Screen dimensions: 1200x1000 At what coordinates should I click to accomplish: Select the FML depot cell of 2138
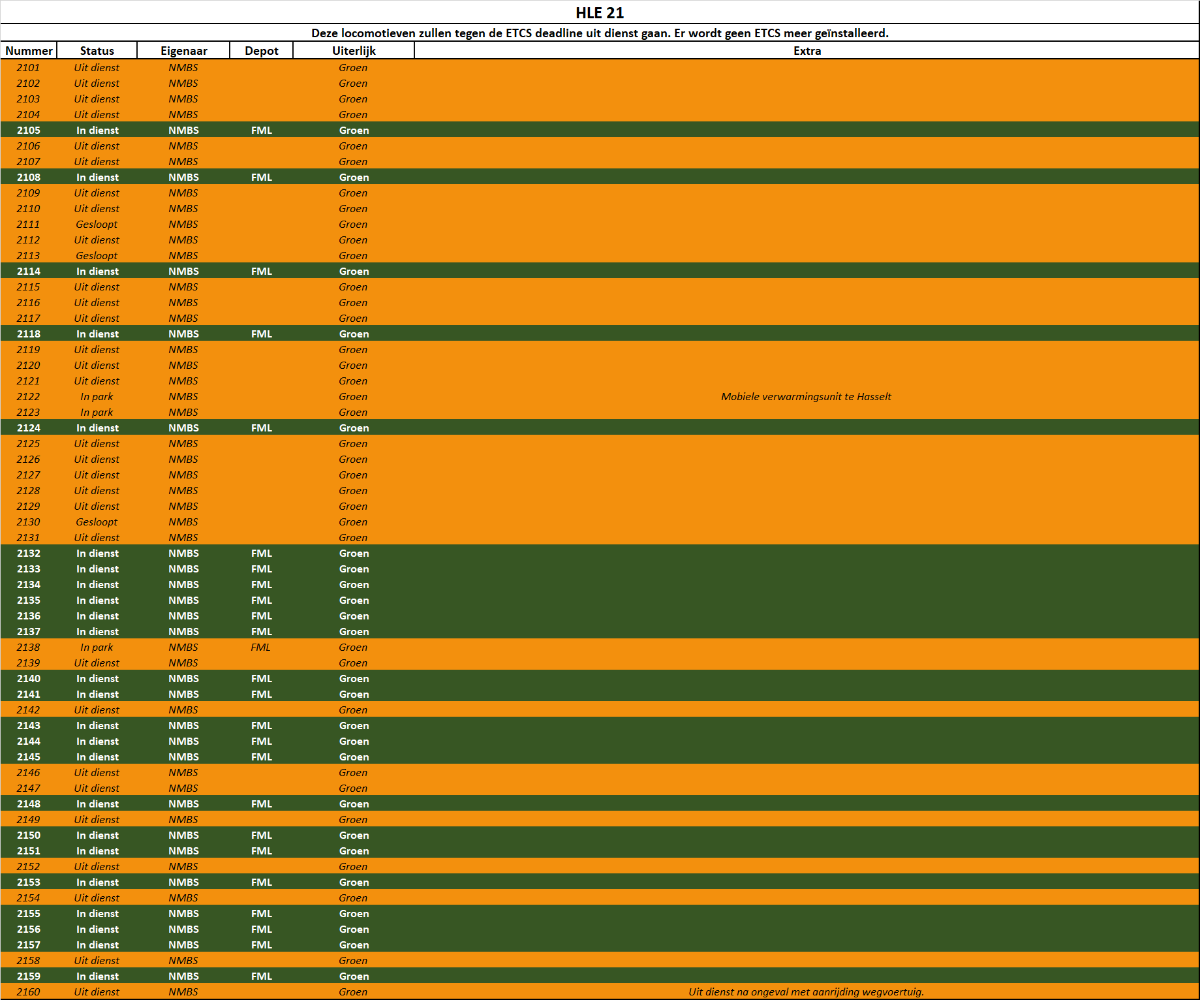[261, 647]
